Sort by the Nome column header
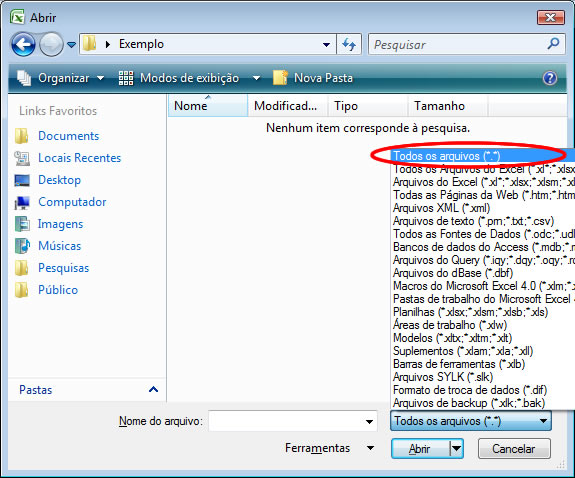Screen dimensions: 575x478 pyautogui.click(x=208, y=106)
